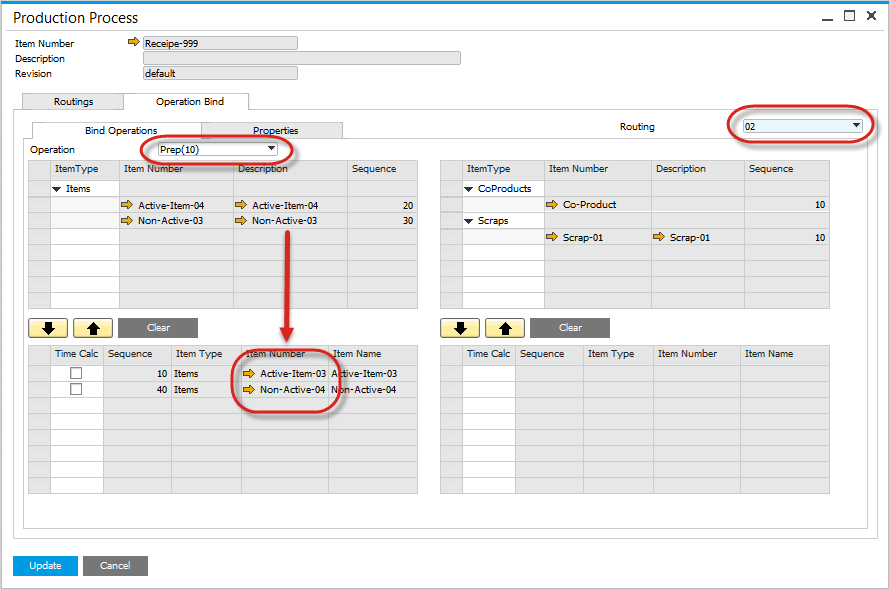Viewport: 890px width, 590px height.
Task: Switch to the Properties tab
Action: point(275,131)
